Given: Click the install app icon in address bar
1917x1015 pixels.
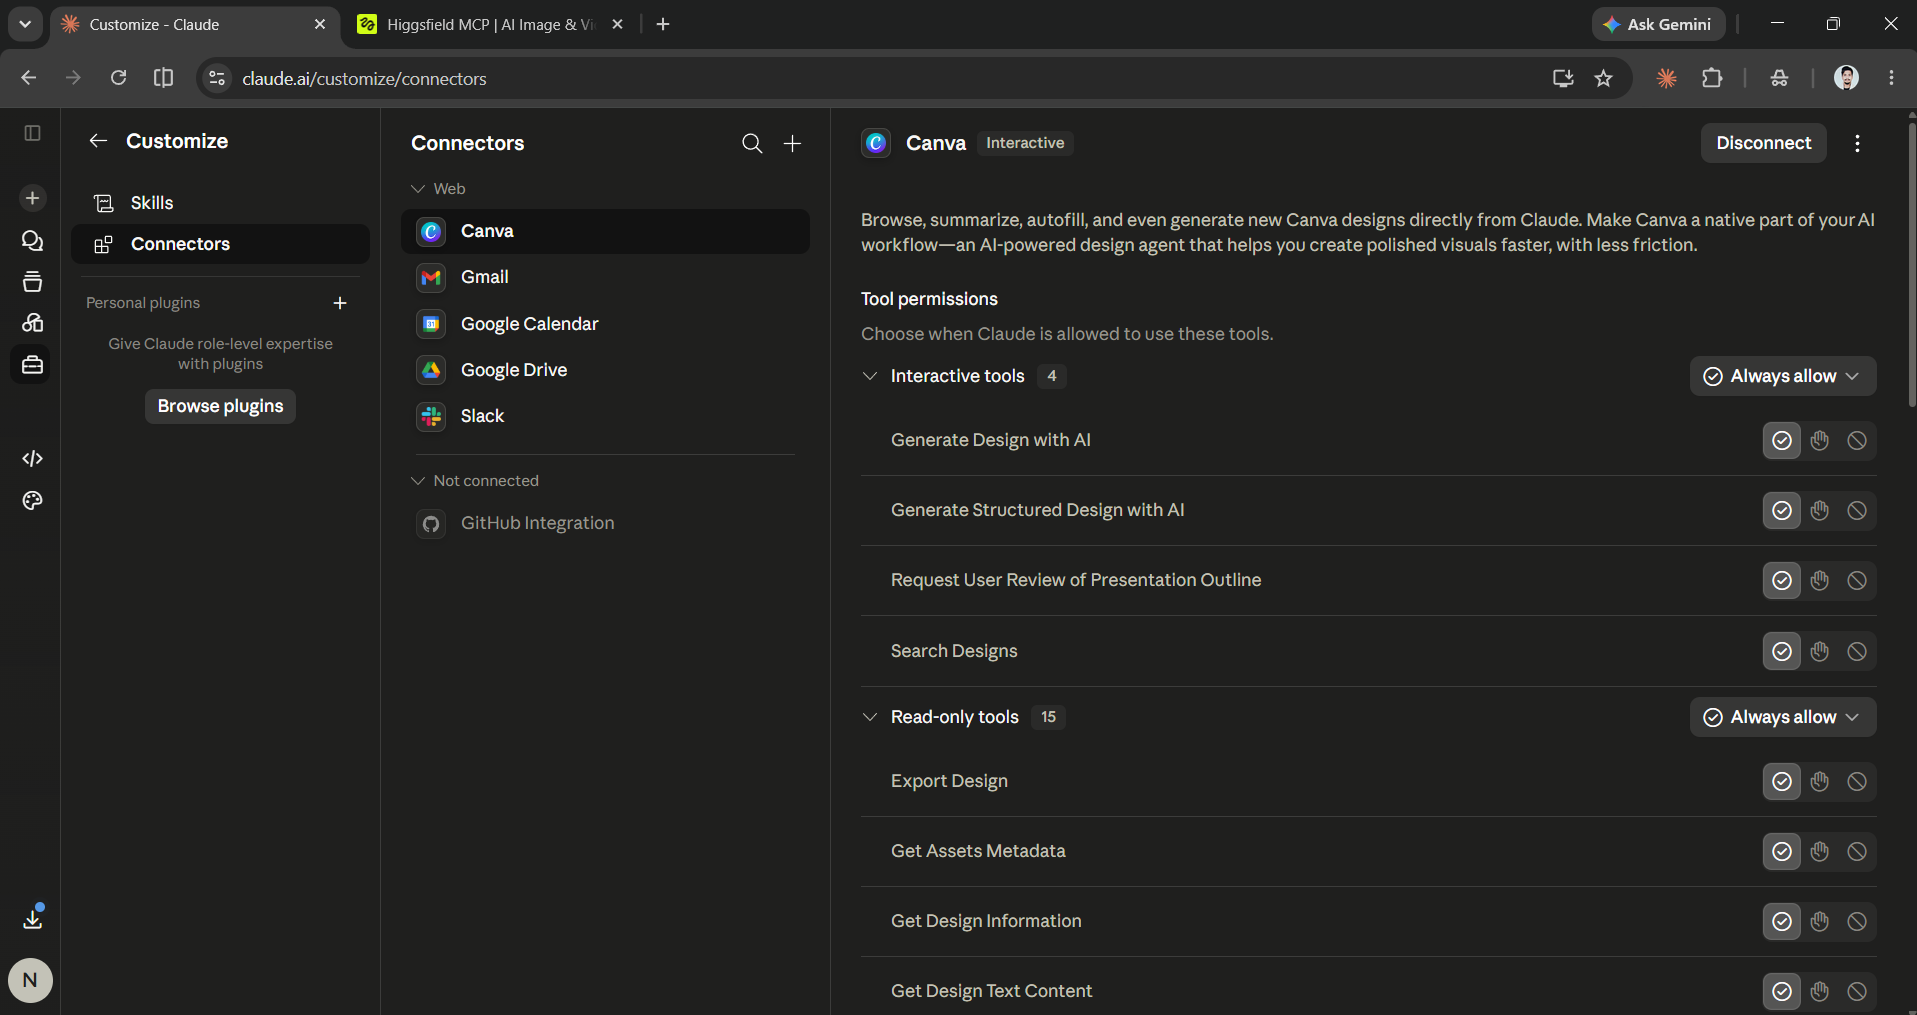Looking at the screenshot, I should 1563,78.
